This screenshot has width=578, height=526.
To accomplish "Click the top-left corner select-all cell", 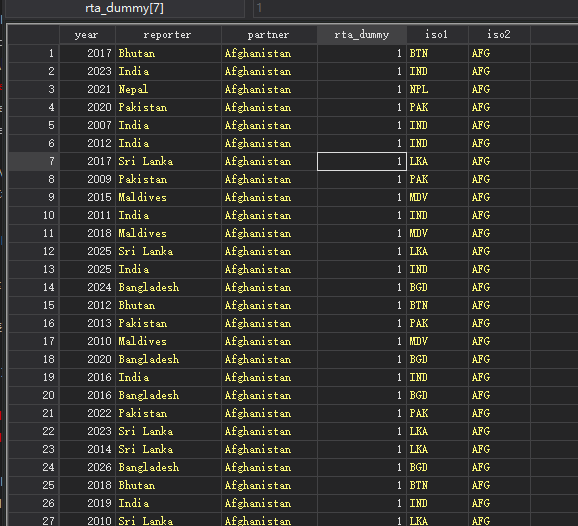I will 34,35.
